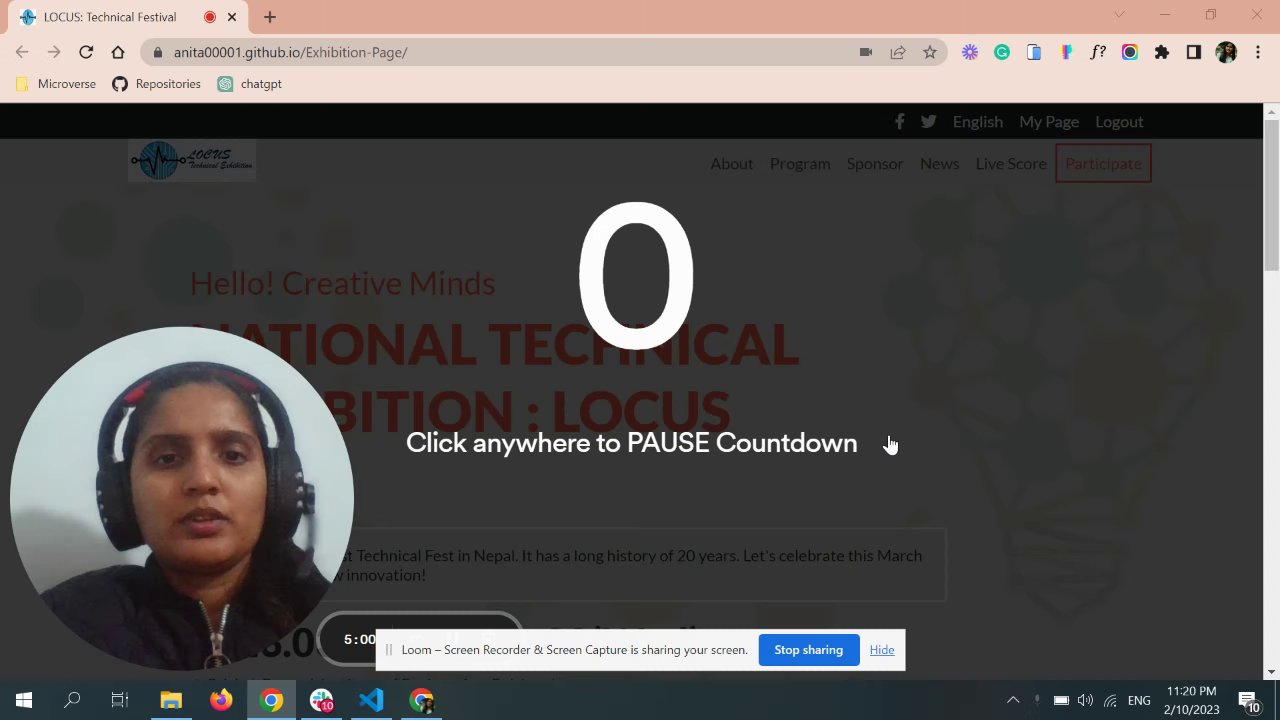The width and height of the screenshot is (1280, 720).
Task: Open Chrome's three-dot menu
Action: pyautogui.click(x=1258, y=52)
